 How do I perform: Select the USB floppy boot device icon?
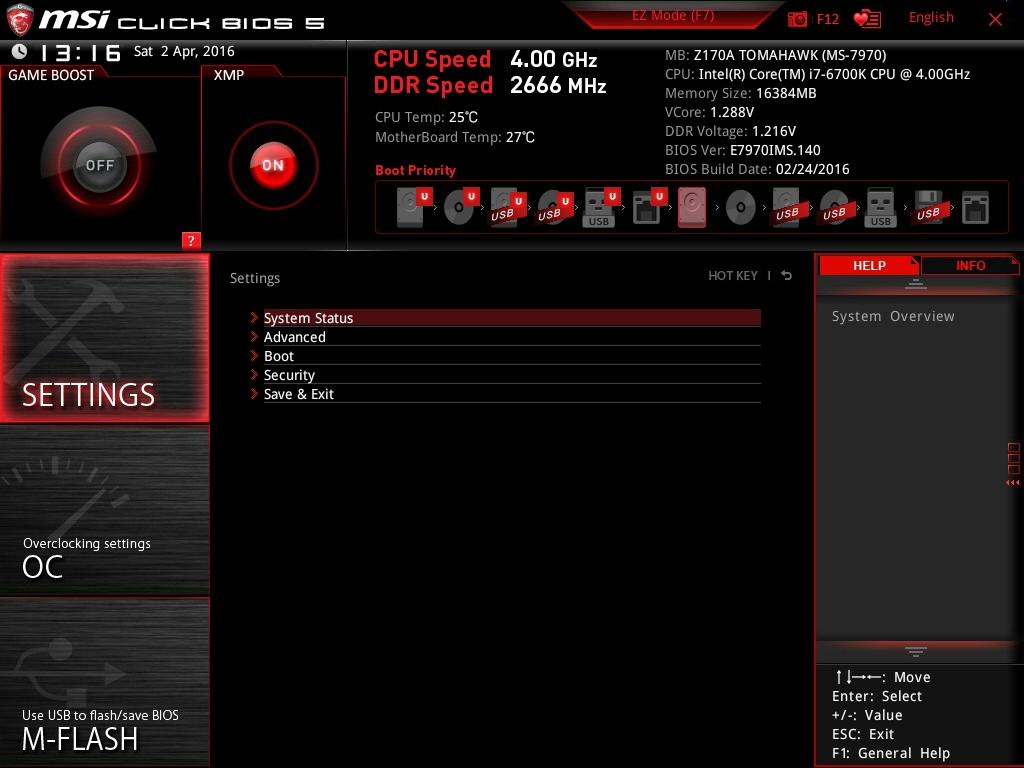tap(928, 207)
